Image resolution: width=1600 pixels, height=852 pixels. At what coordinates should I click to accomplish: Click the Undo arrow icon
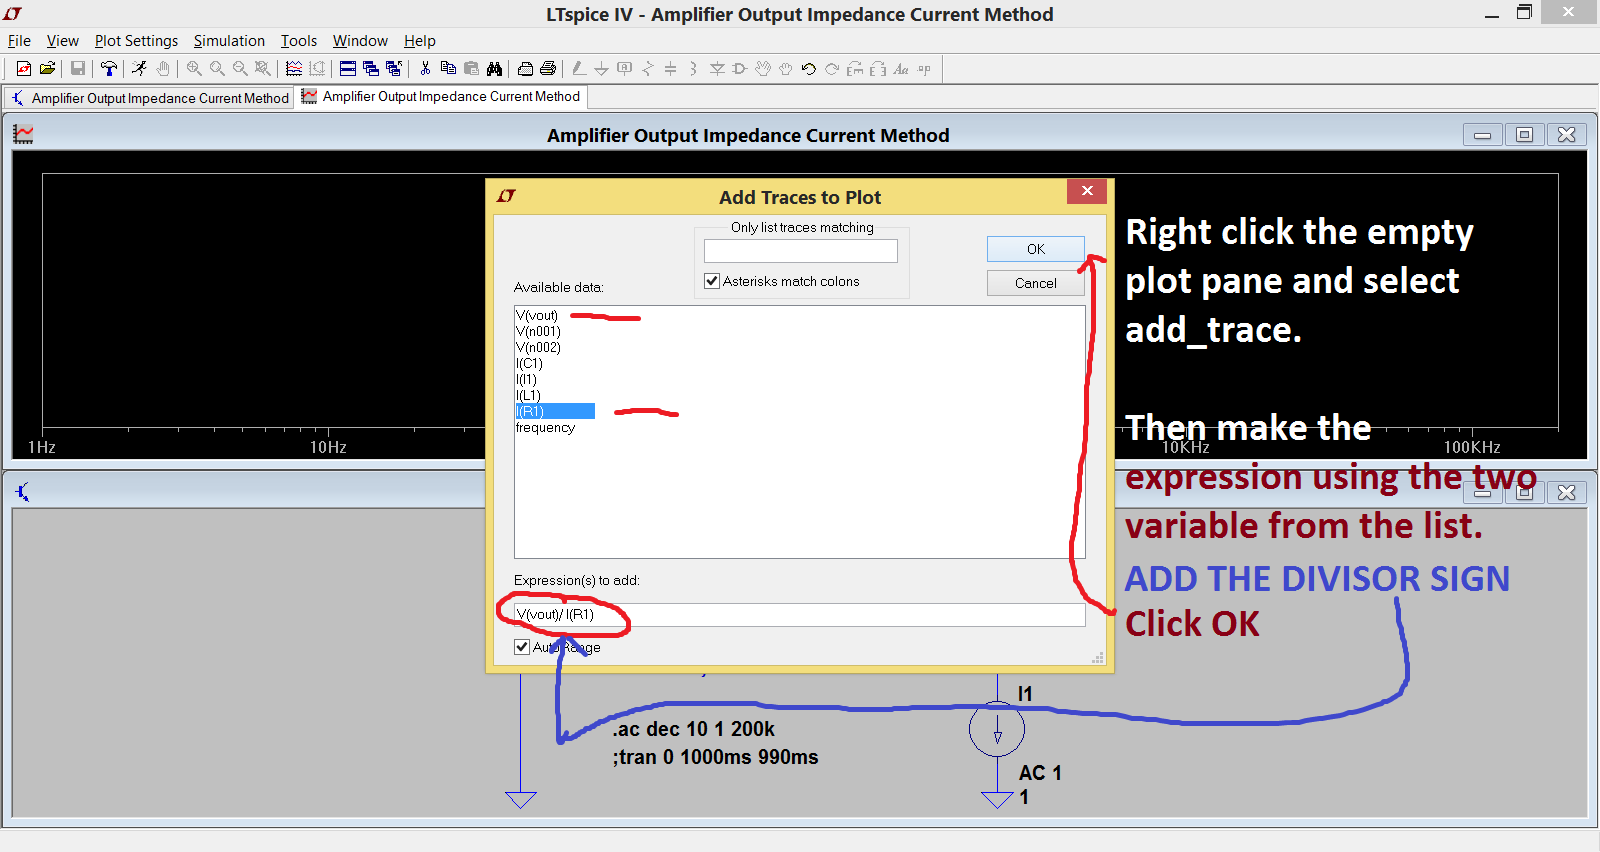[809, 68]
